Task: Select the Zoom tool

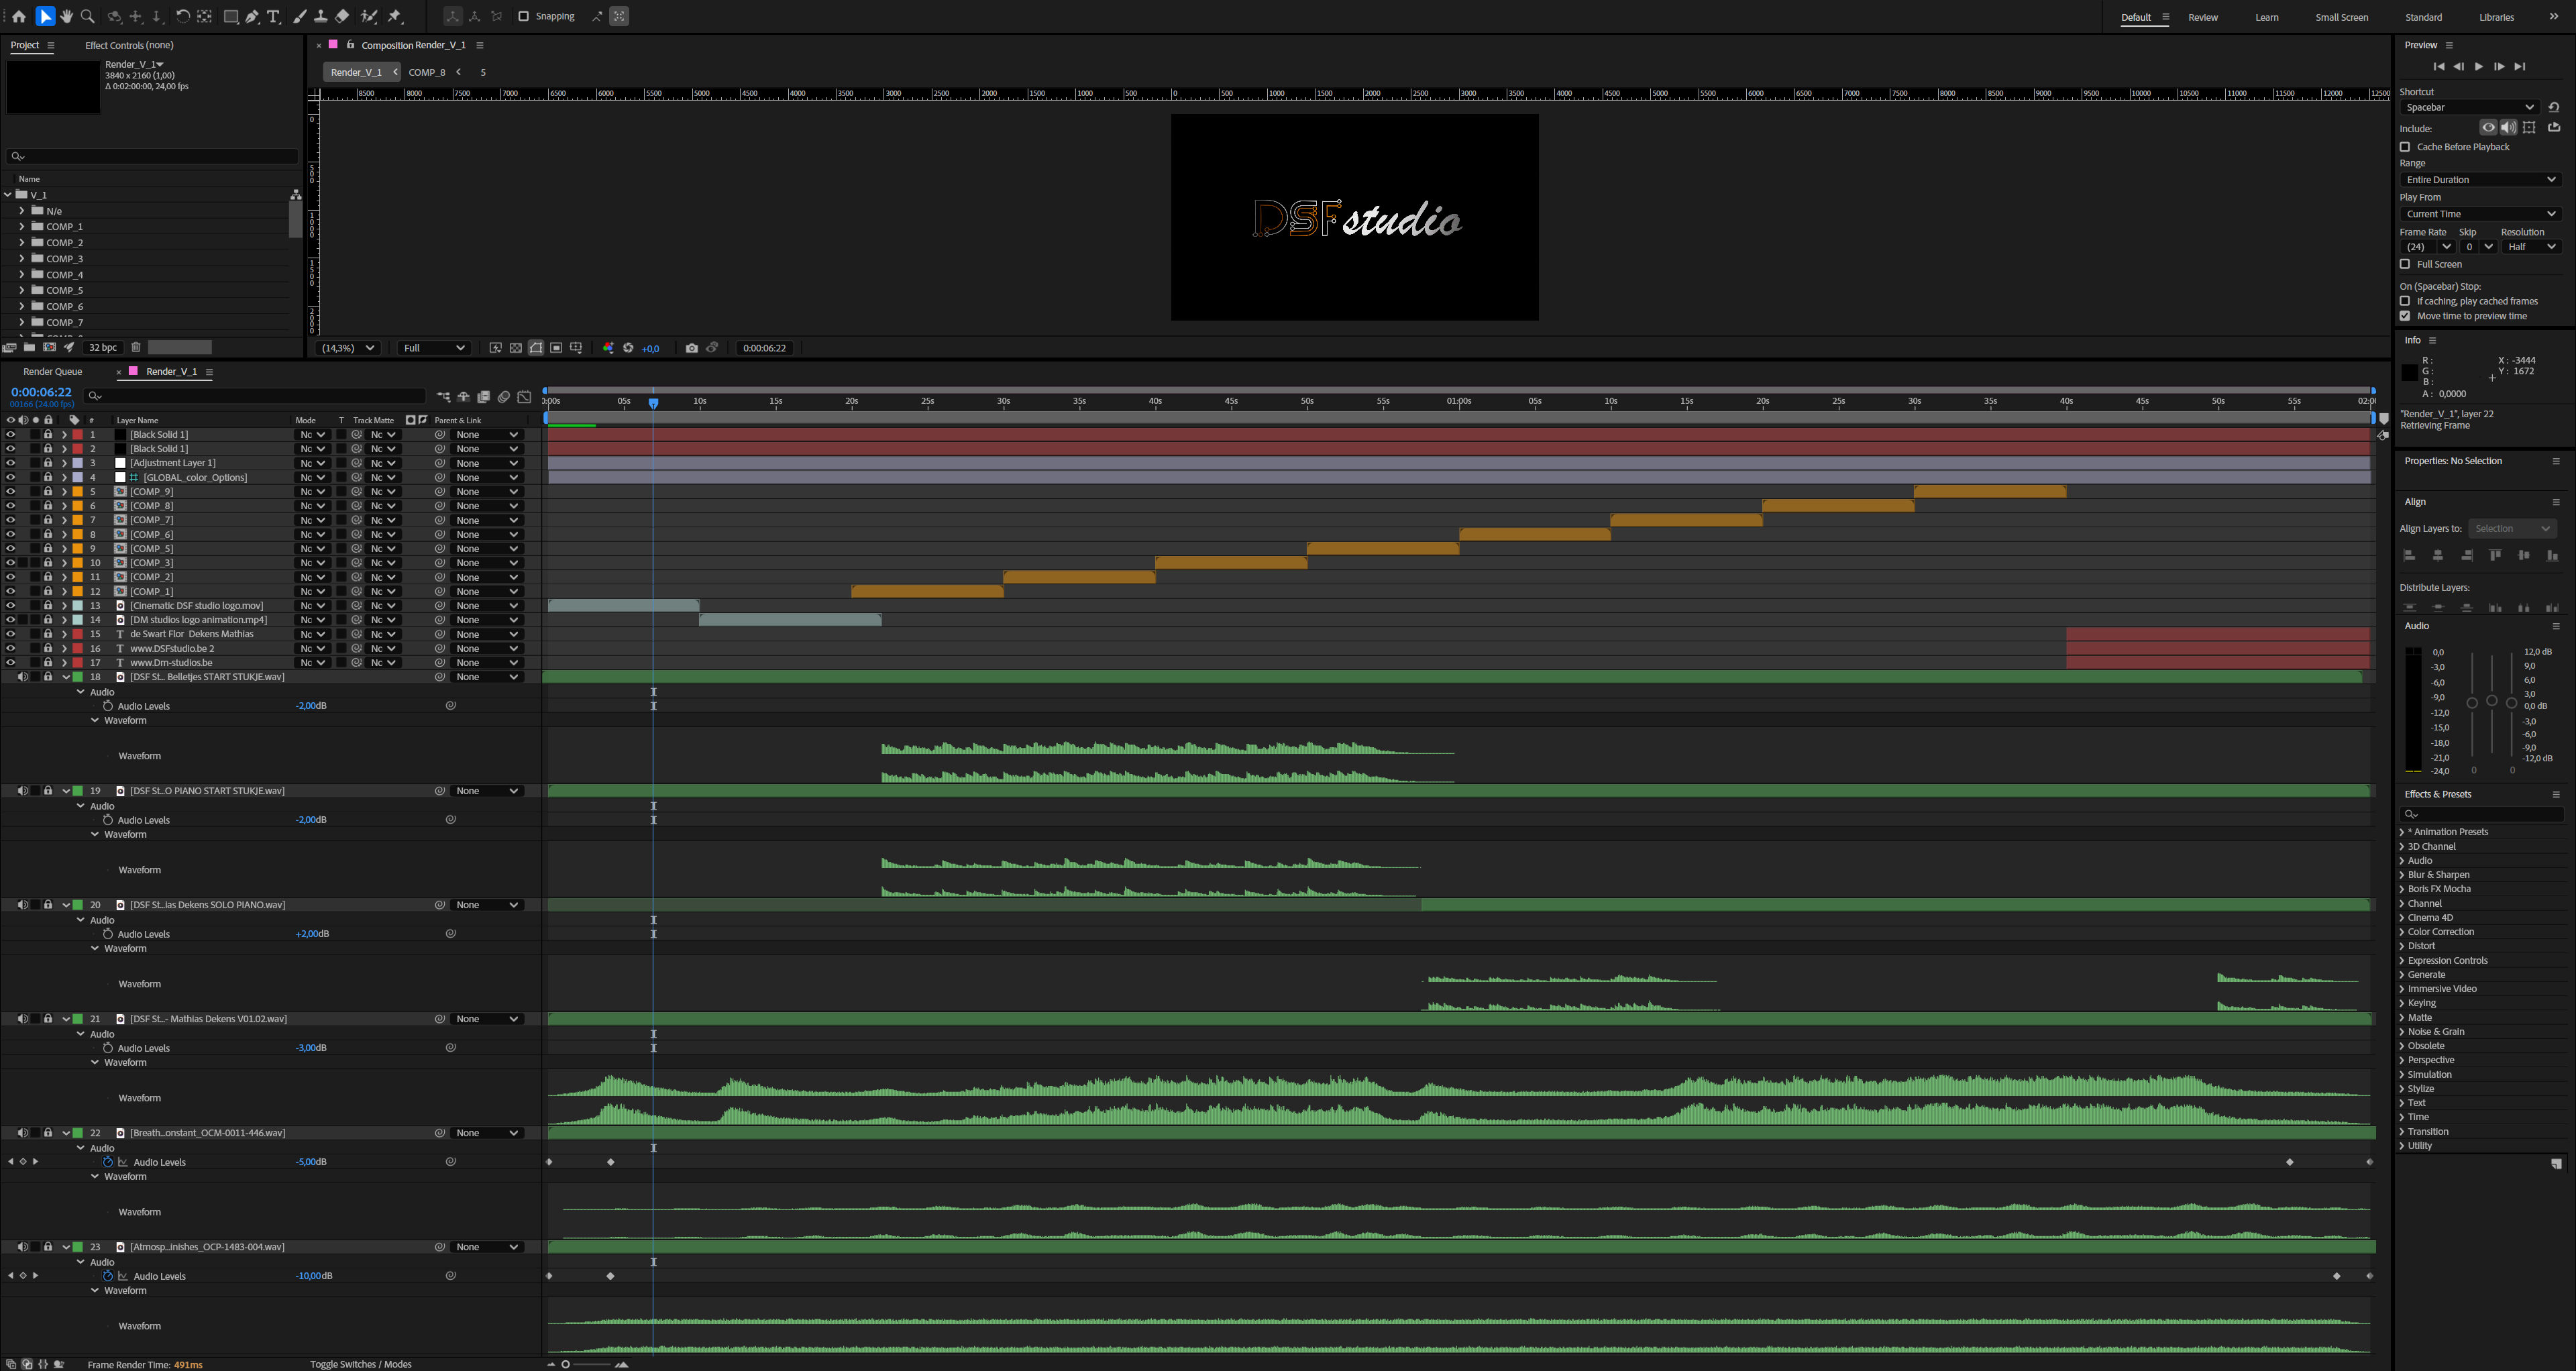Action: click(88, 16)
